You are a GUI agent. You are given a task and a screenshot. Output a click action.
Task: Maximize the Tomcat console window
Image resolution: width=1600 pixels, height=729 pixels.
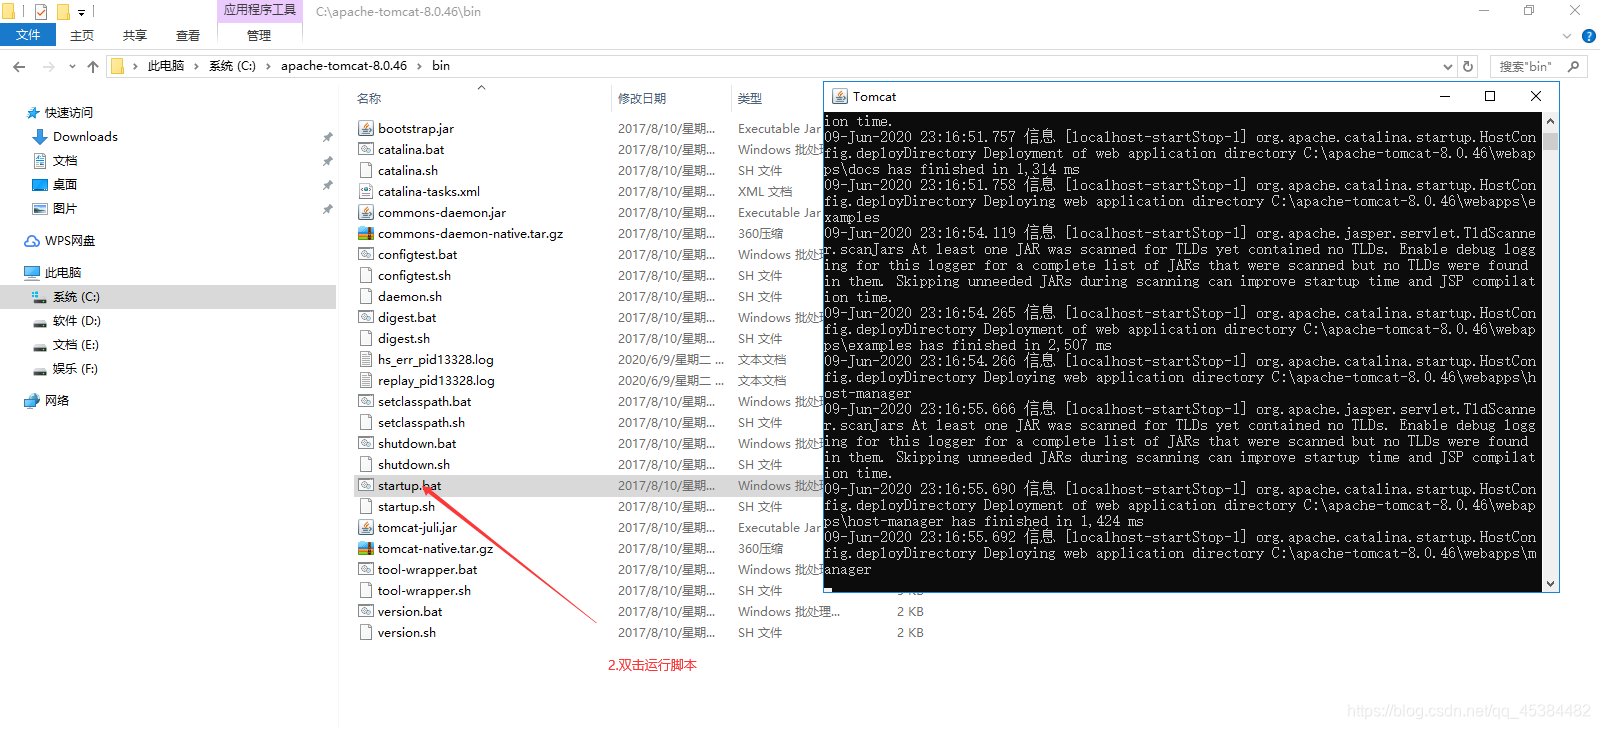[1490, 96]
